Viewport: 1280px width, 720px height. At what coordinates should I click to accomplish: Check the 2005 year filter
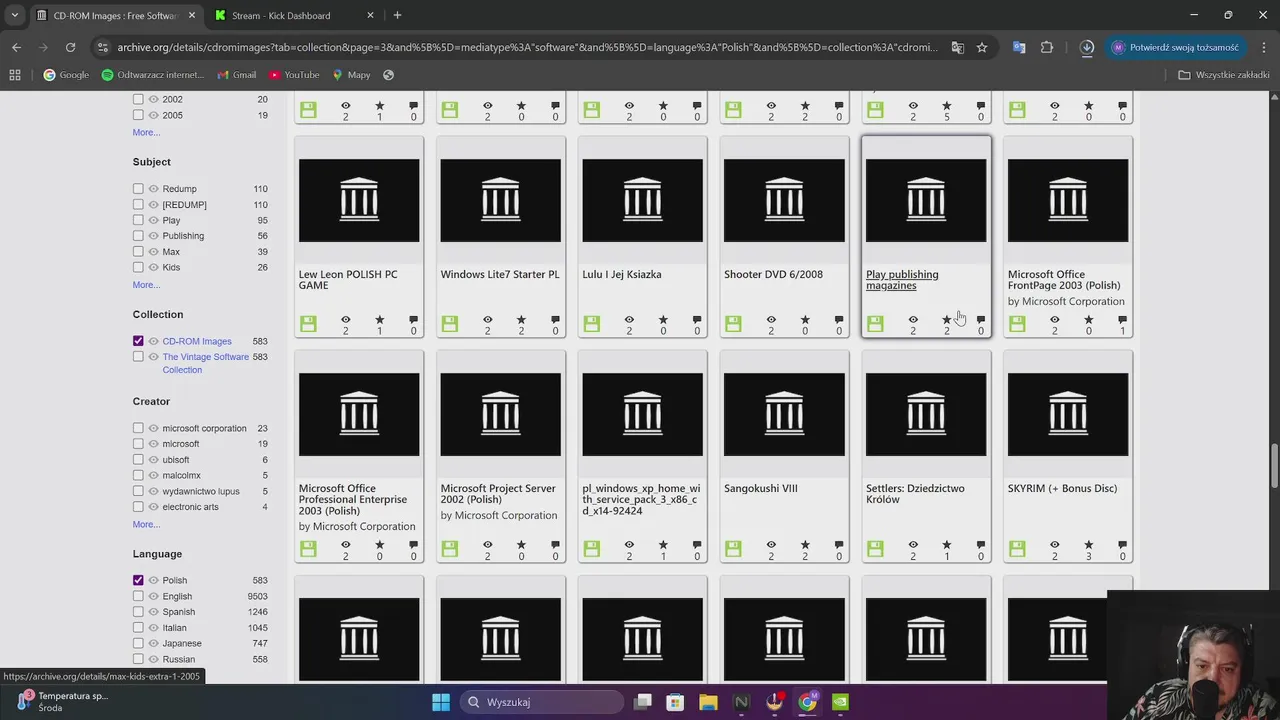[139, 115]
